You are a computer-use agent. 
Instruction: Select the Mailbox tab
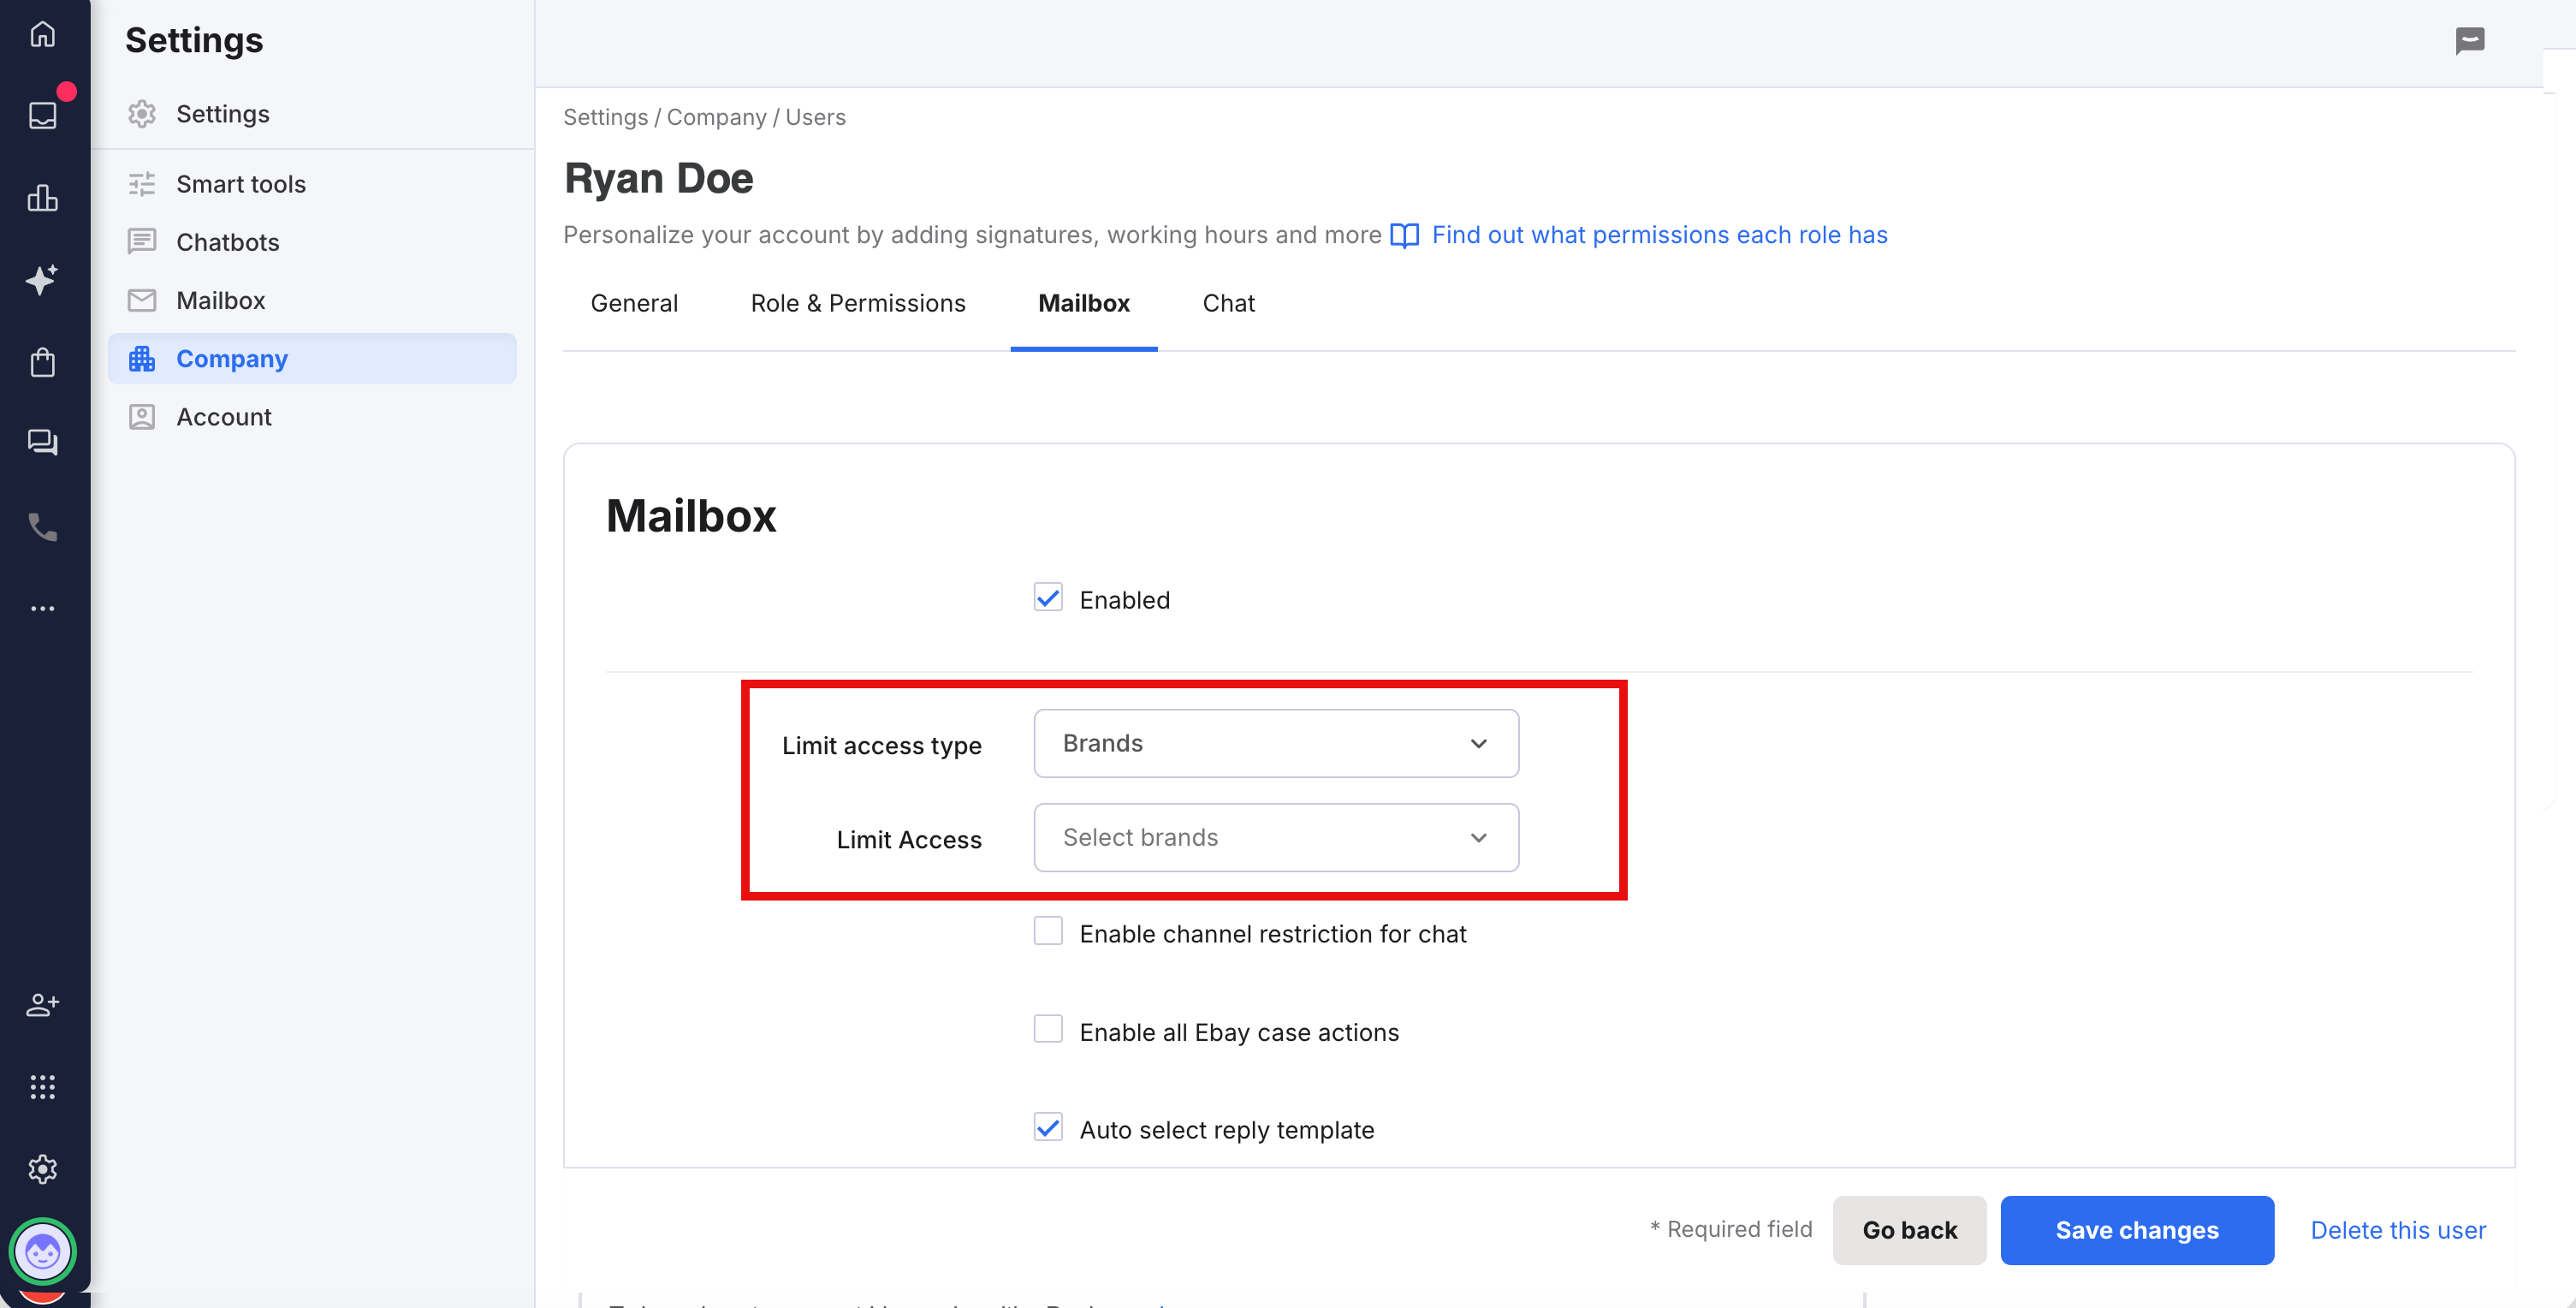click(1083, 303)
